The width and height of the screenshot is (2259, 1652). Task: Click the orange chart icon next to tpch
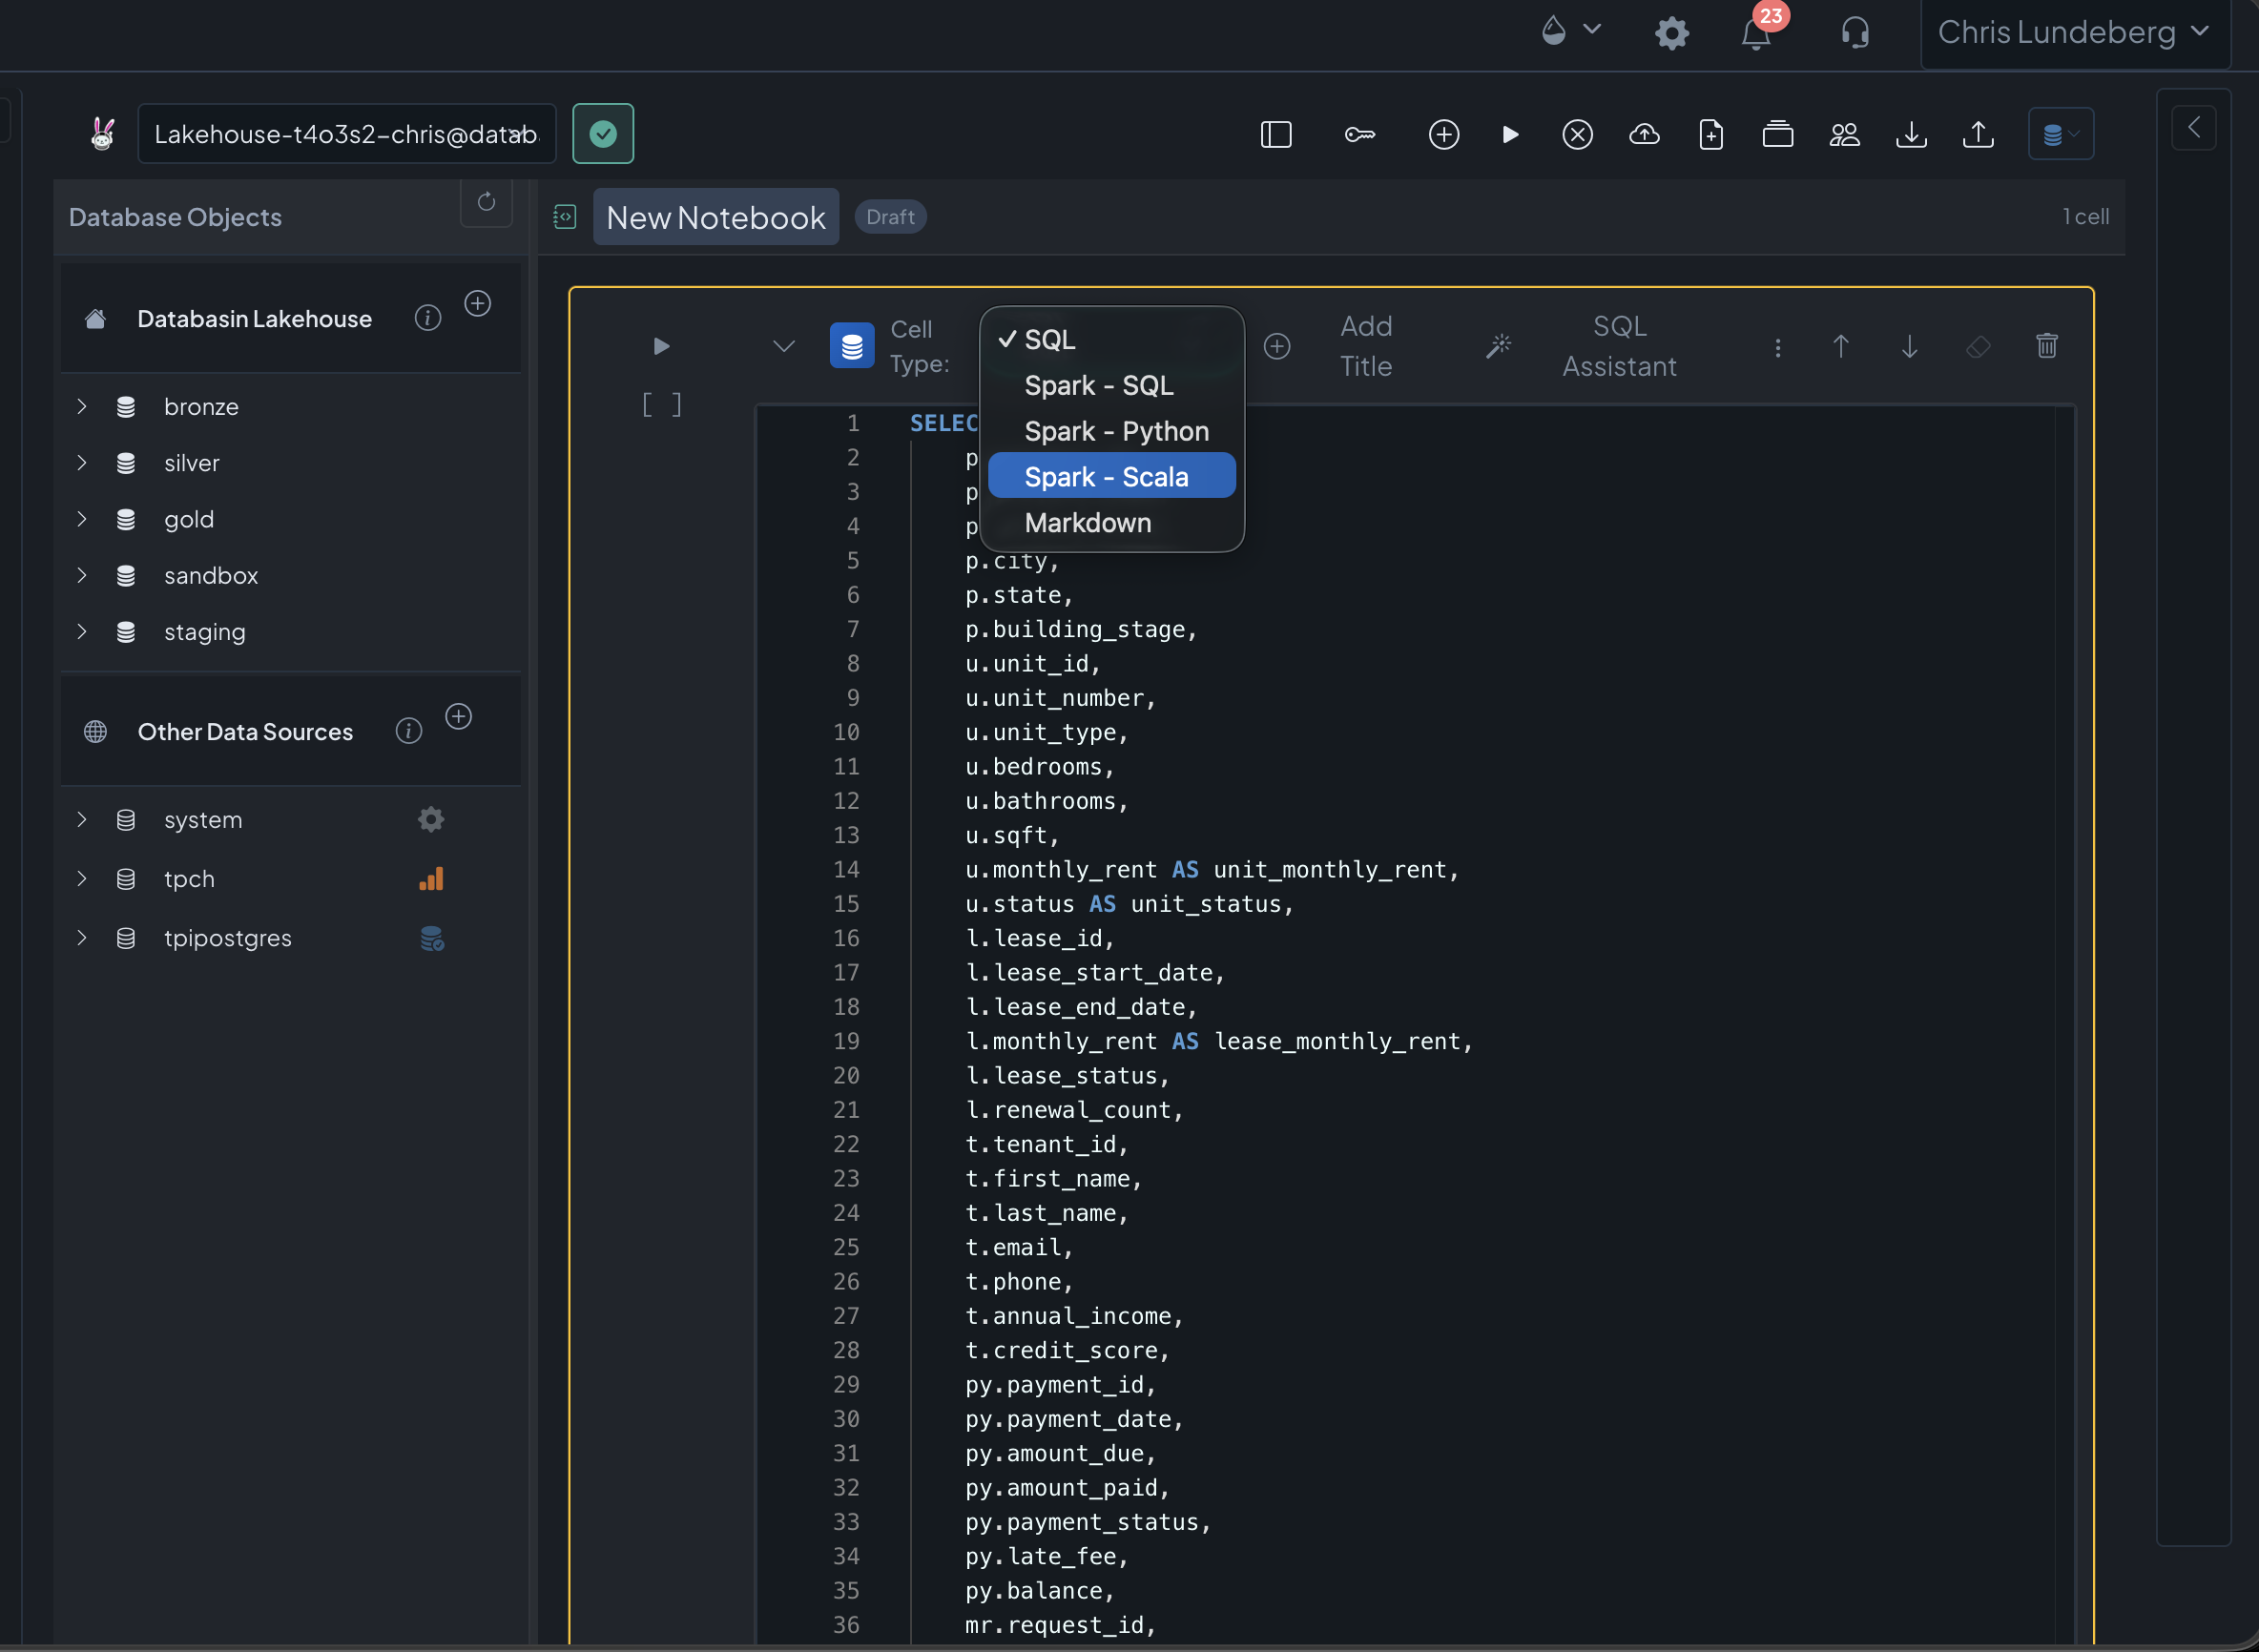click(x=431, y=879)
